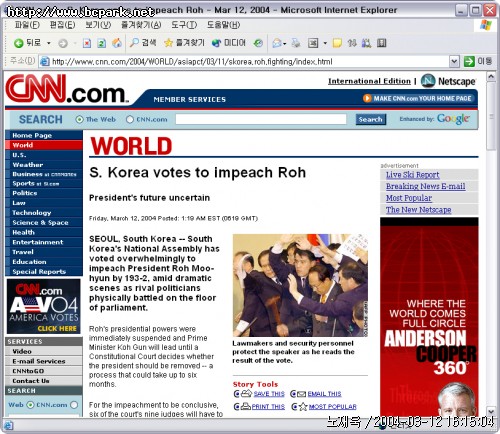Click the Print This printer icon

pyautogui.click(x=246, y=407)
